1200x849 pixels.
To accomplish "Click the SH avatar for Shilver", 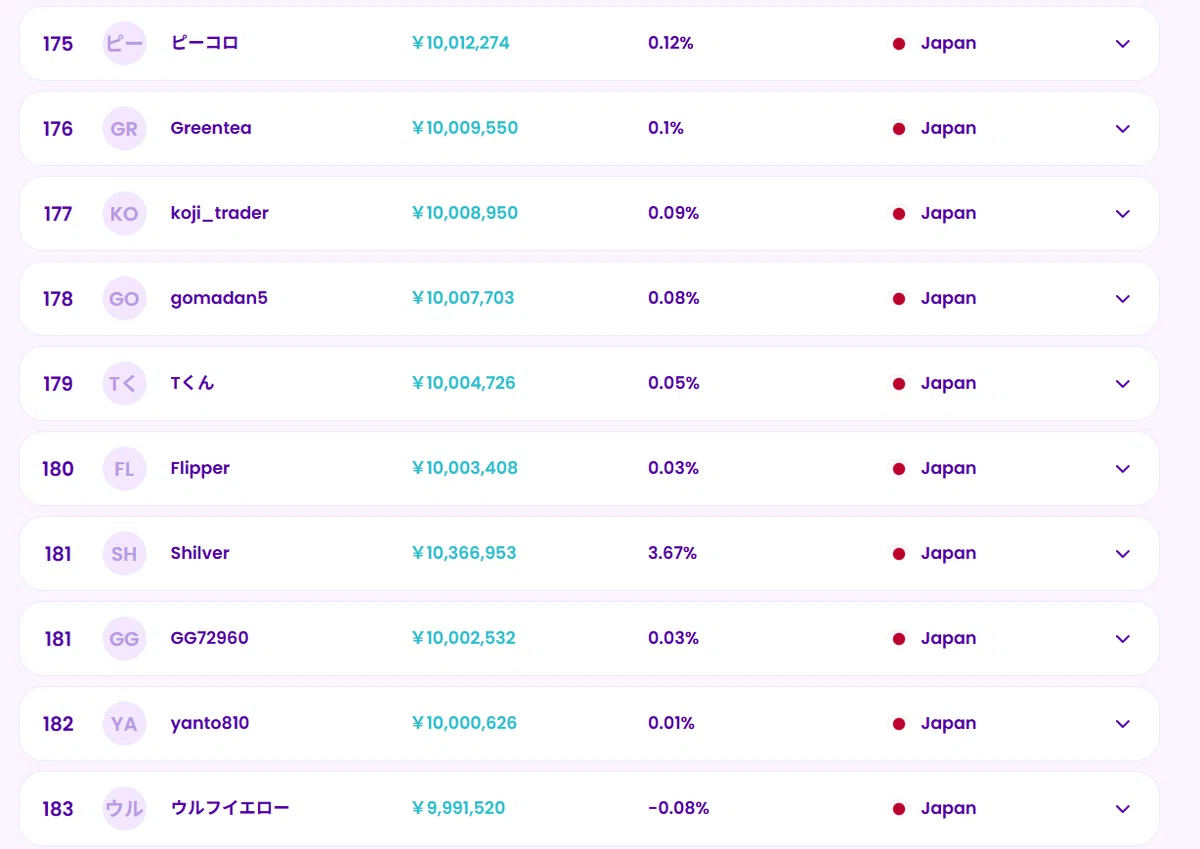I will coord(124,554).
